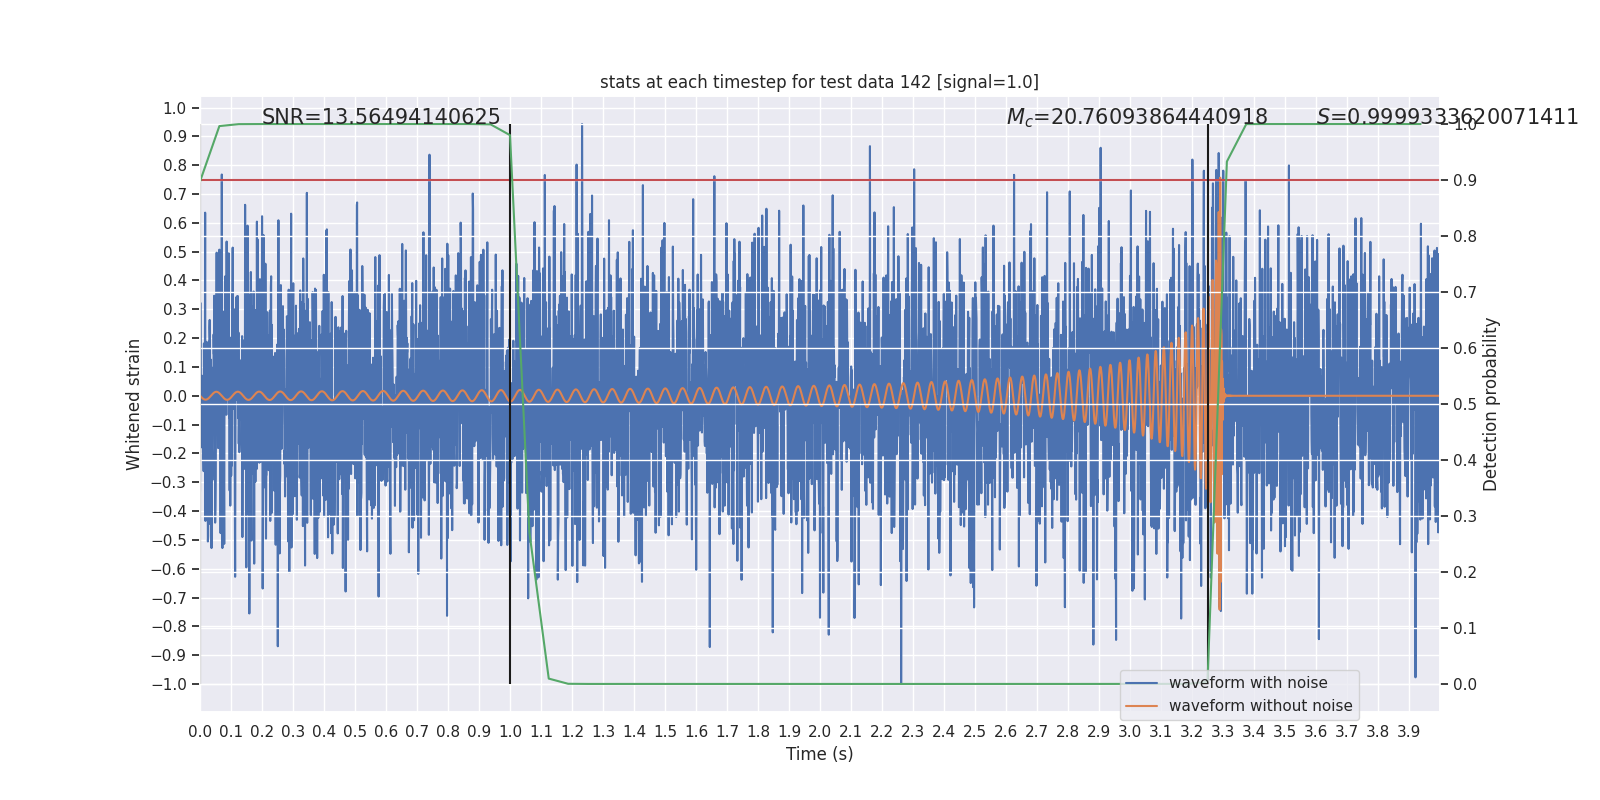Screen dimensions: 1600x800
Task: Click the orange line swatch in legend
Action: tap(1142, 706)
